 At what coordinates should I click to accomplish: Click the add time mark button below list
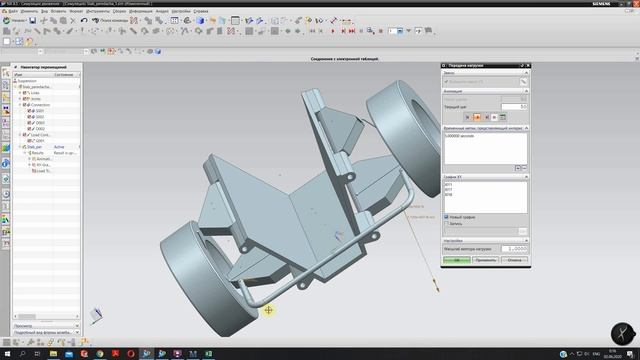coord(518,168)
